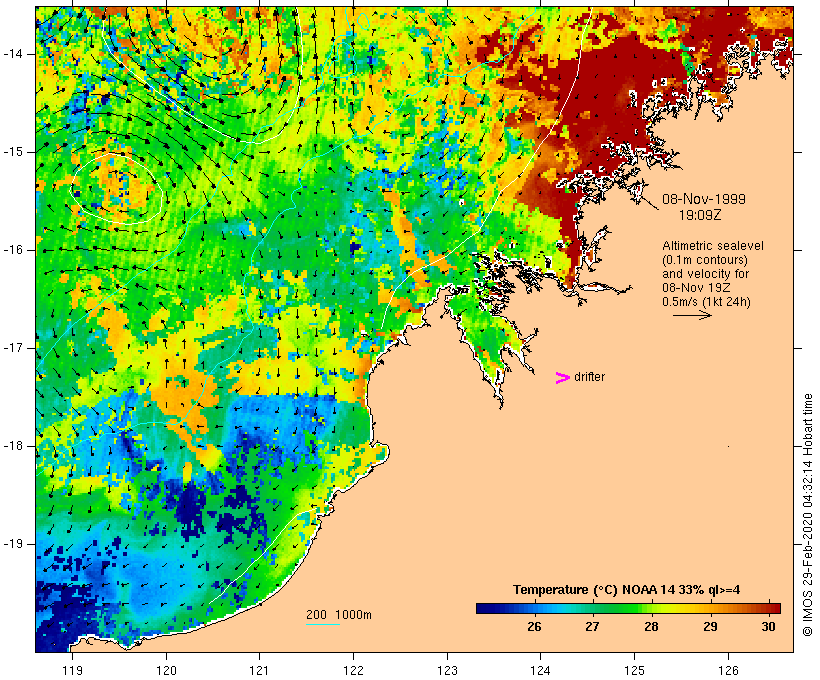
Task: Click the longitude label '122'
Action: pos(354,670)
